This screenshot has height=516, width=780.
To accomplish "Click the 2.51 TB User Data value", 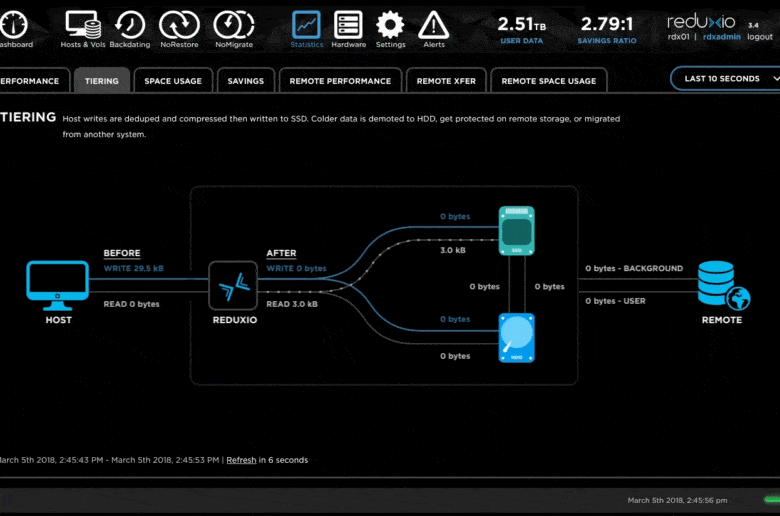I will point(521,24).
